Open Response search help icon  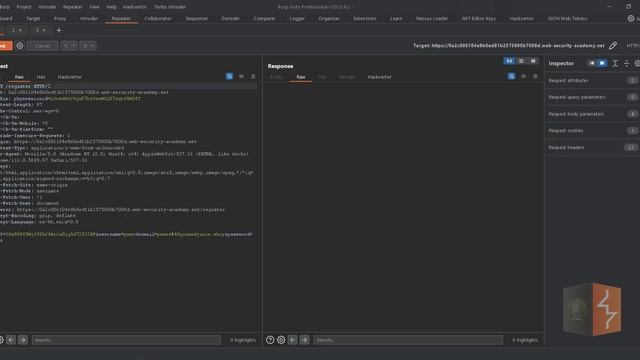pos(270,340)
